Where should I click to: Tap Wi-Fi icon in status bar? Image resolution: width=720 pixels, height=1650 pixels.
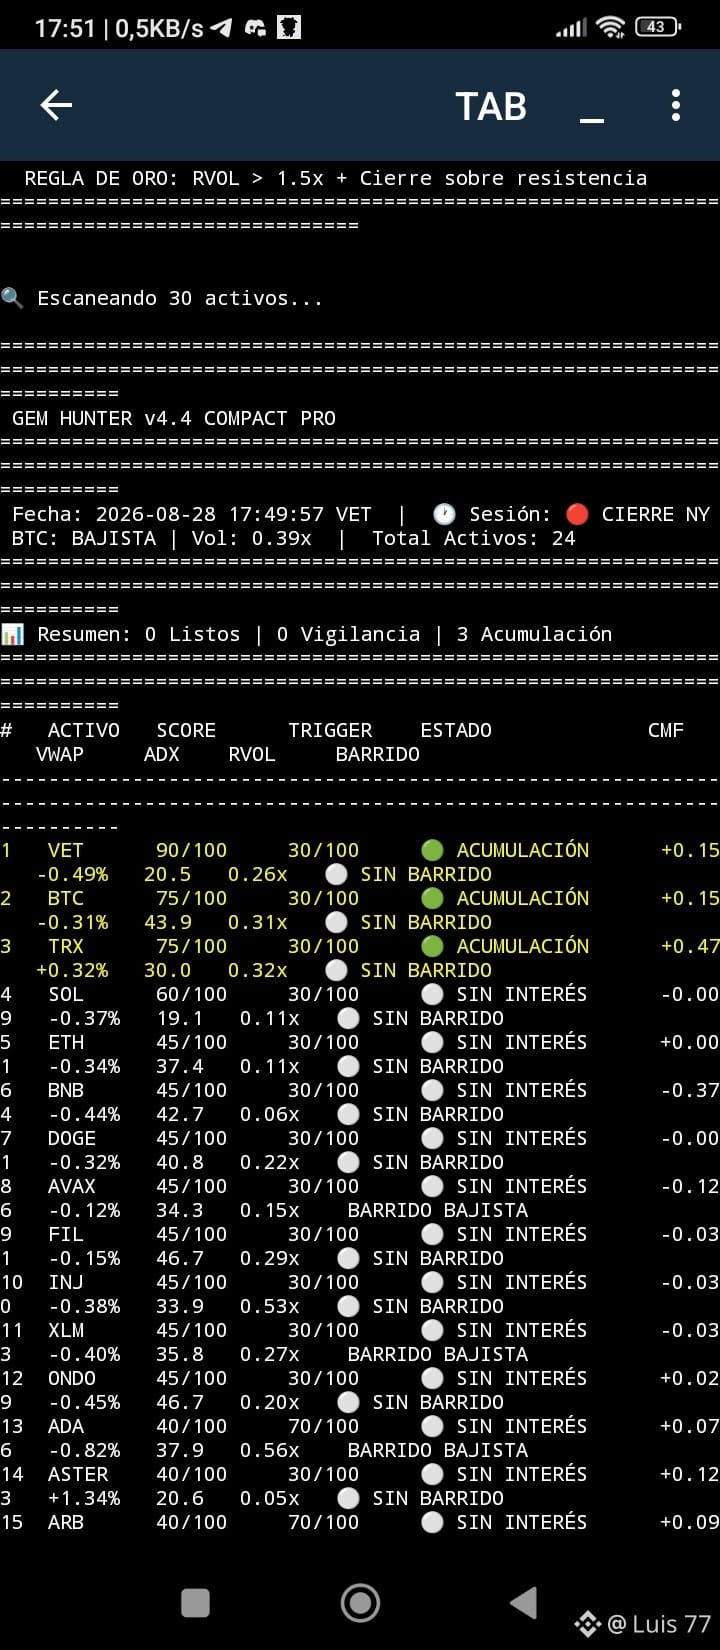tap(610, 27)
